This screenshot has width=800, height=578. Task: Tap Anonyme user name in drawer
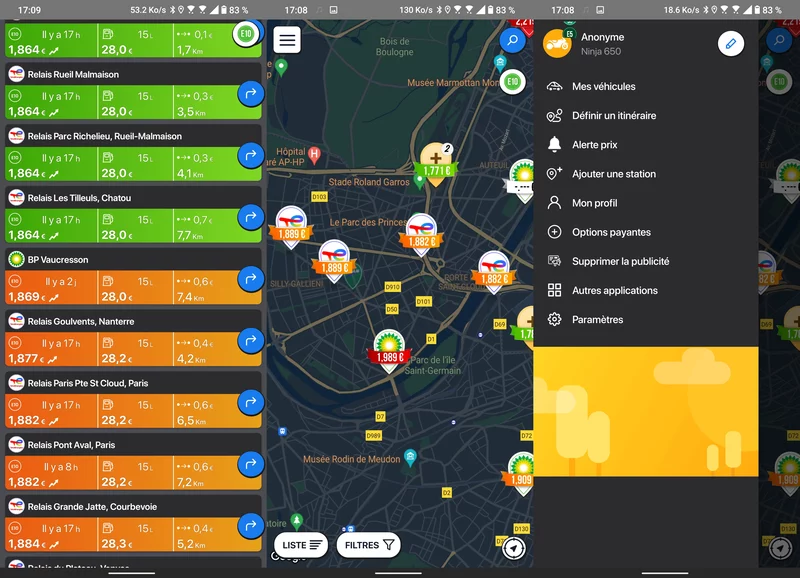pyautogui.click(x=602, y=37)
